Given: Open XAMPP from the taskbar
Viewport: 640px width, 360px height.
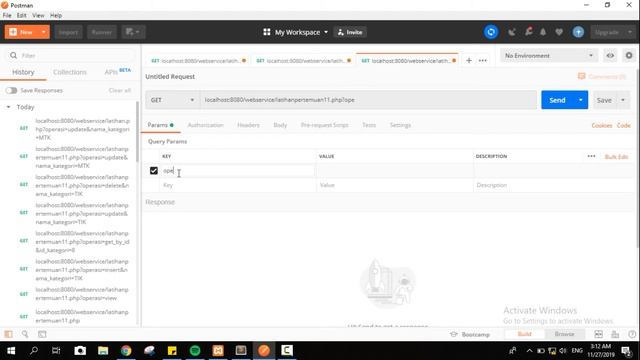Looking at the screenshot, I should tap(218, 351).
